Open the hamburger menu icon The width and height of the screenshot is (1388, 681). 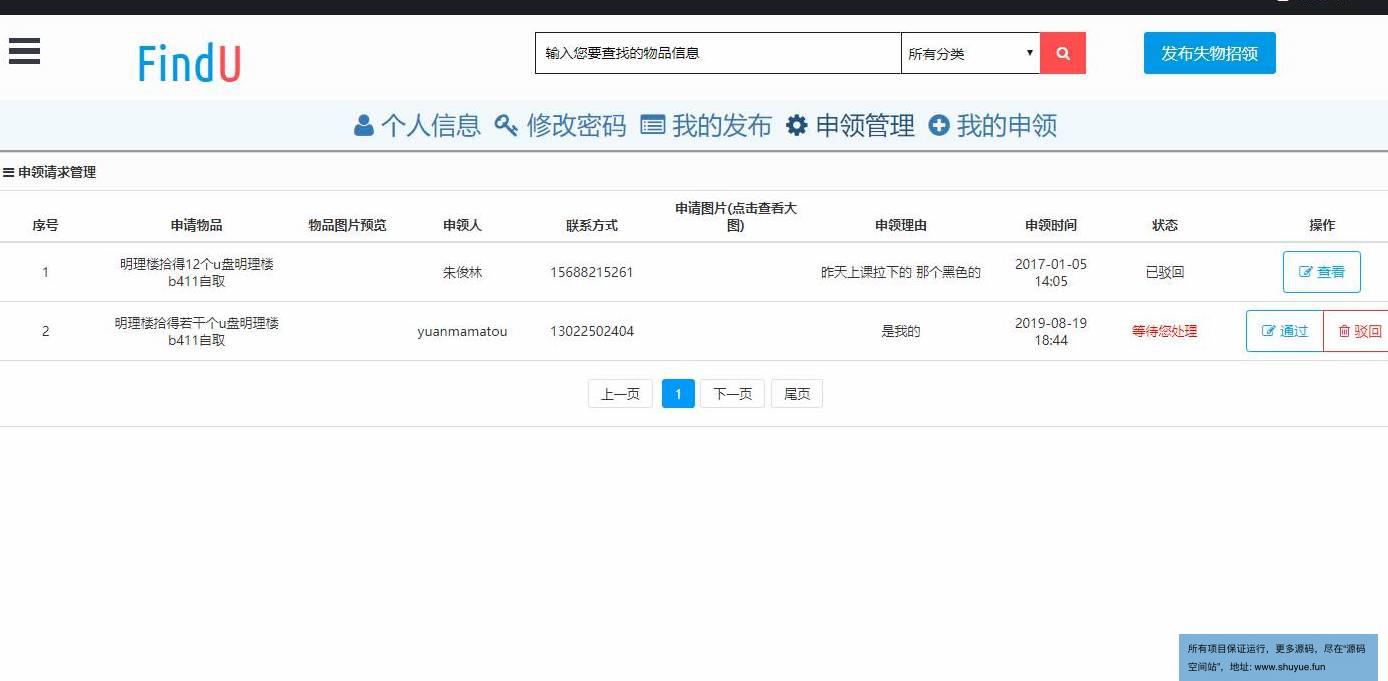tap(24, 51)
